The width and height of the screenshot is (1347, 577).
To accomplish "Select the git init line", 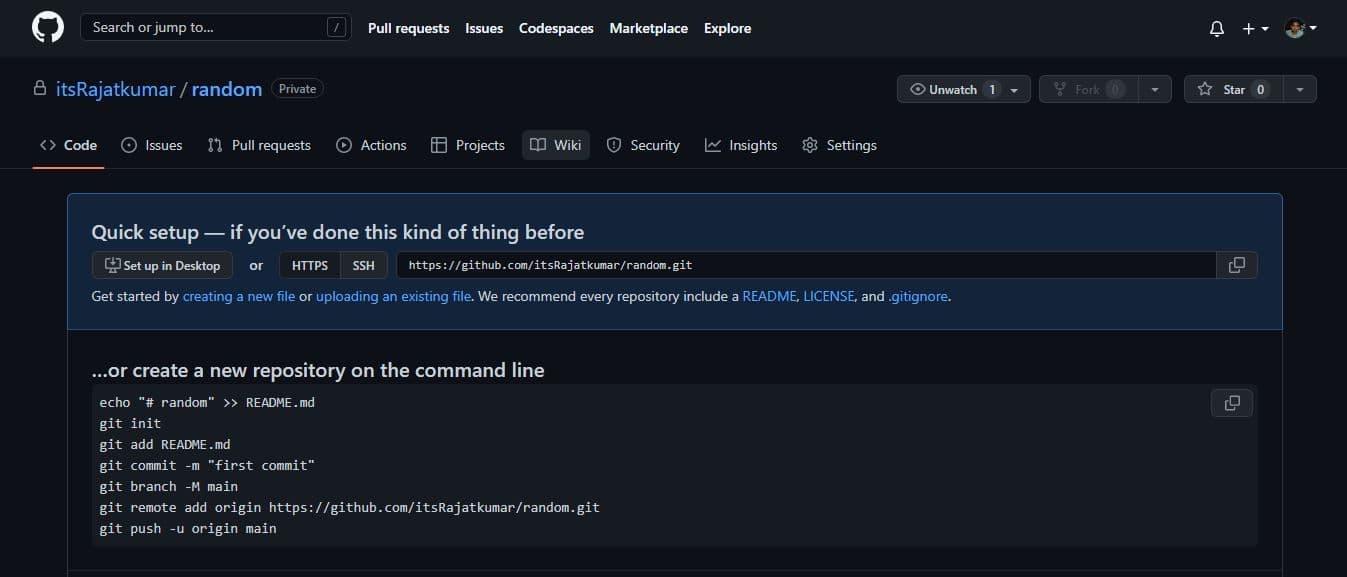I will click(130, 423).
